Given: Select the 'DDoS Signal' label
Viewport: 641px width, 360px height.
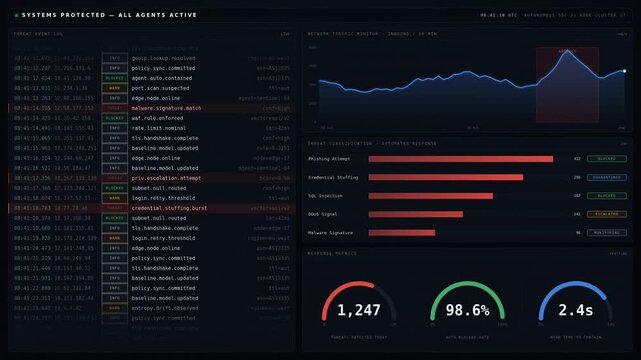Looking at the screenshot, I should pyautogui.click(x=323, y=214).
